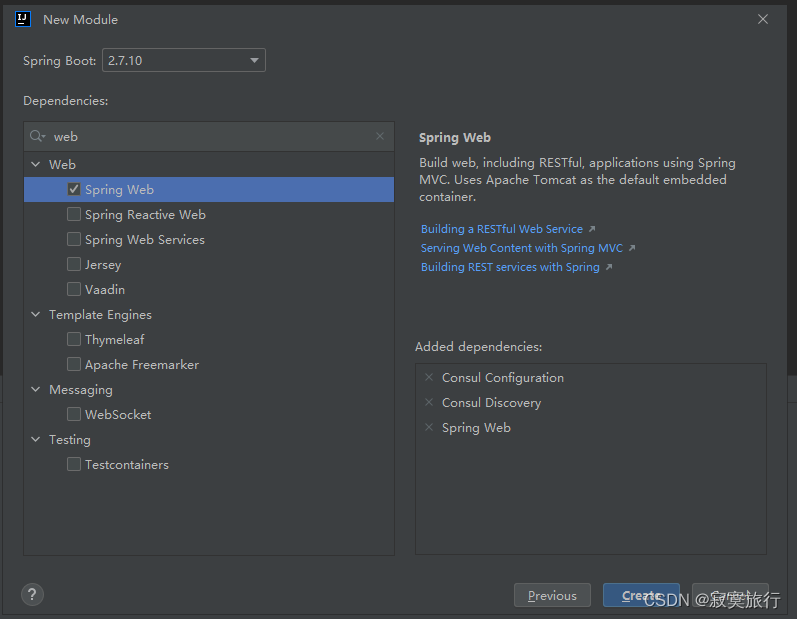Open the help question mark button

32,594
